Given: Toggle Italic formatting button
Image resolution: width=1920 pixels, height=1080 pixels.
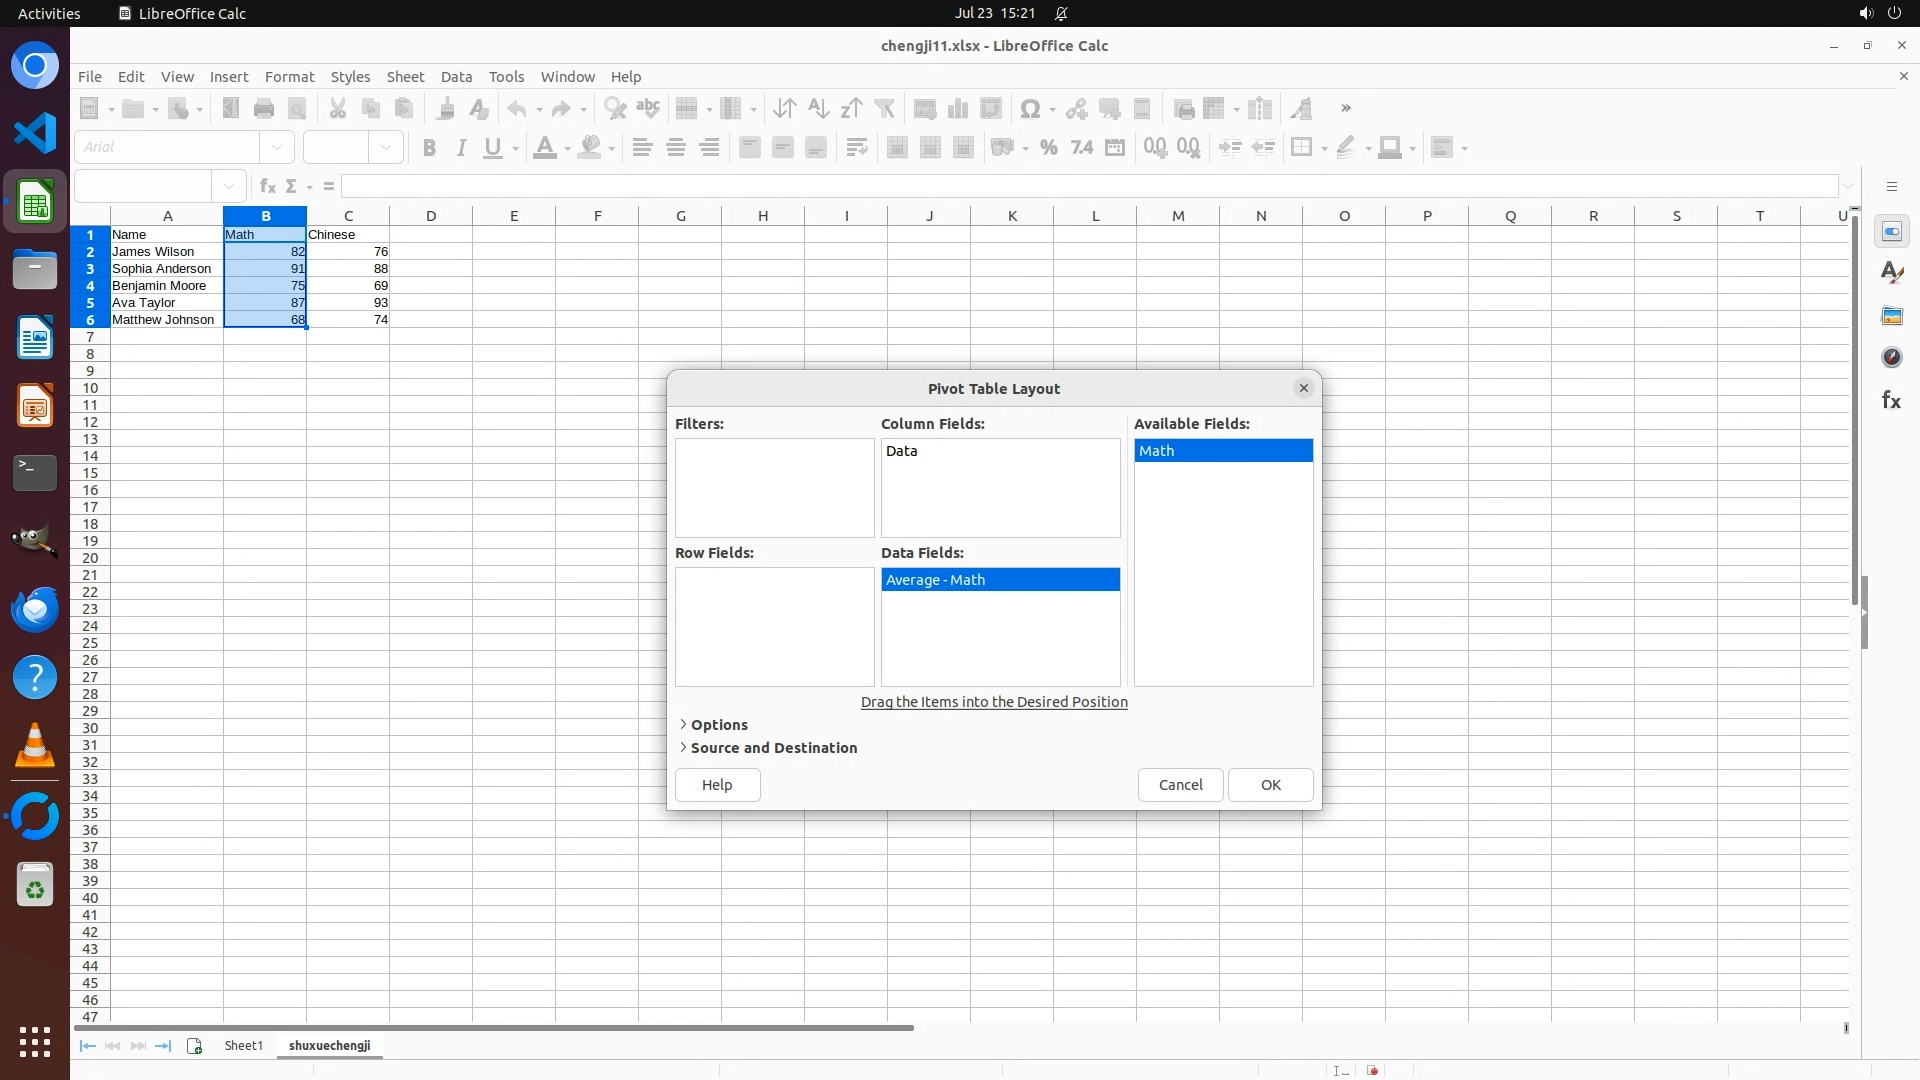Looking at the screenshot, I should point(461,148).
